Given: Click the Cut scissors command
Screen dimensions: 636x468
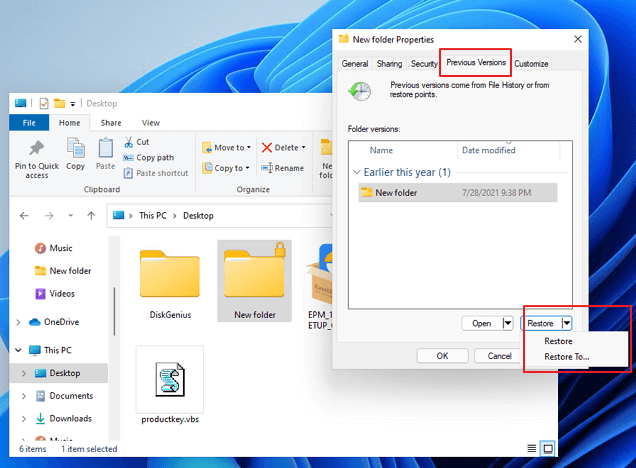Looking at the screenshot, I should coord(137,142).
